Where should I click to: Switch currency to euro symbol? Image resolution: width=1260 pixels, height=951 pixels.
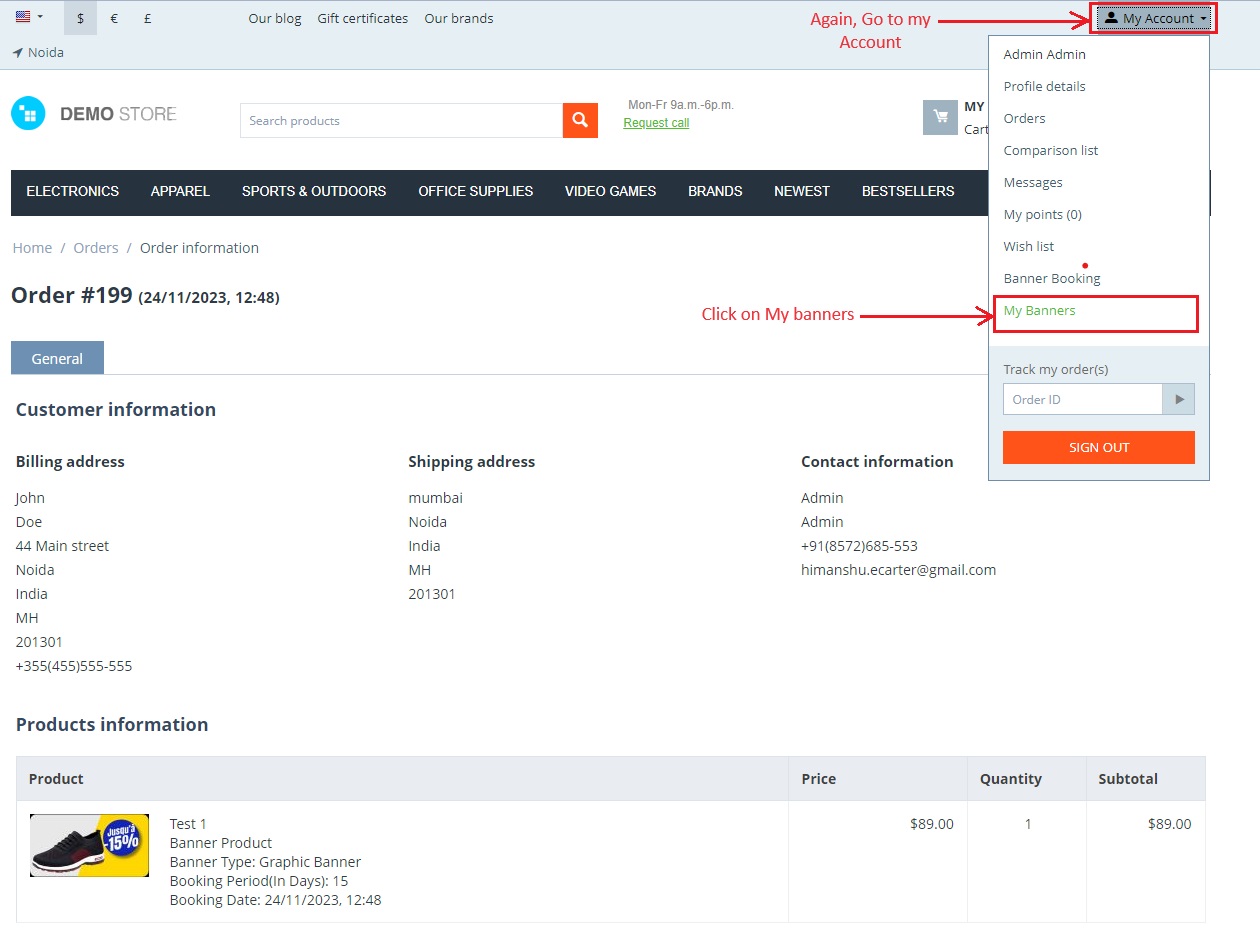pos(114,18)
